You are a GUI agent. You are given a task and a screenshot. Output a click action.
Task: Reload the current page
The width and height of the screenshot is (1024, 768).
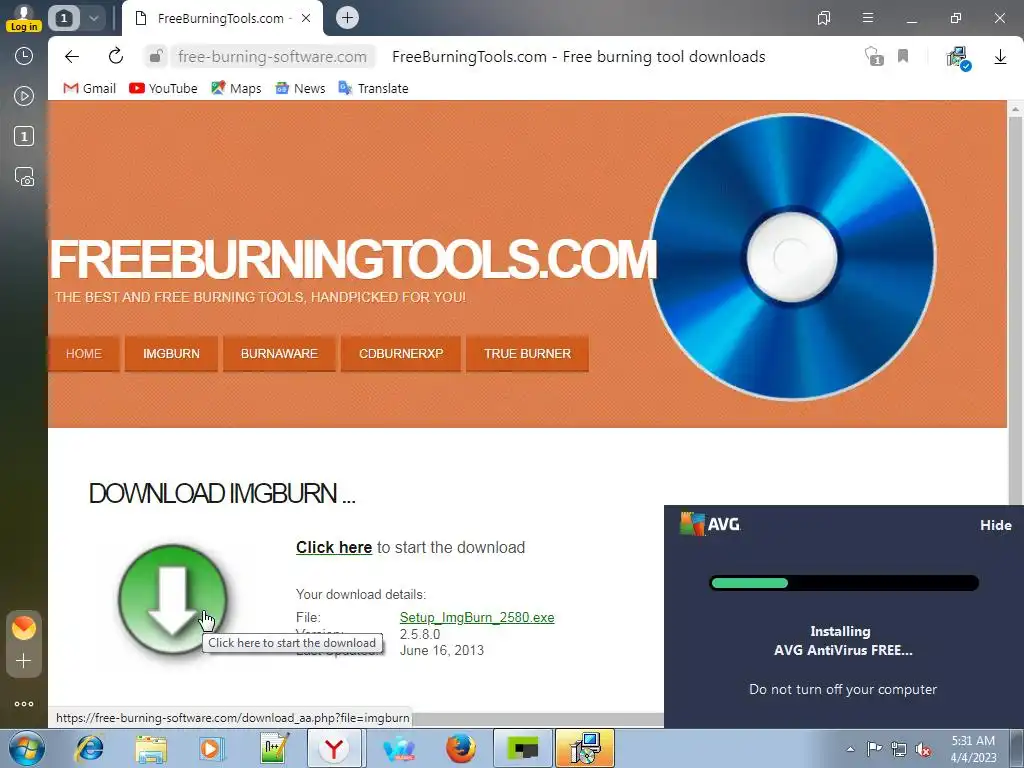point(116,56)
